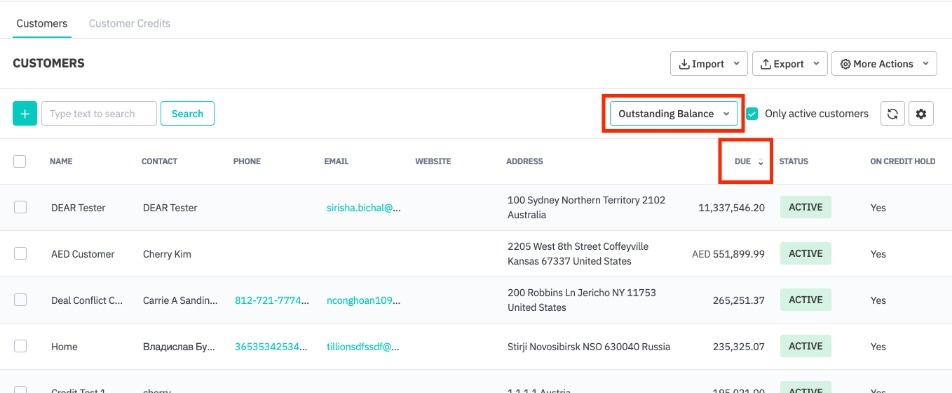Click the PHONE column header
The height and width of the screenshot is (393, 952).
click(246, 162)
